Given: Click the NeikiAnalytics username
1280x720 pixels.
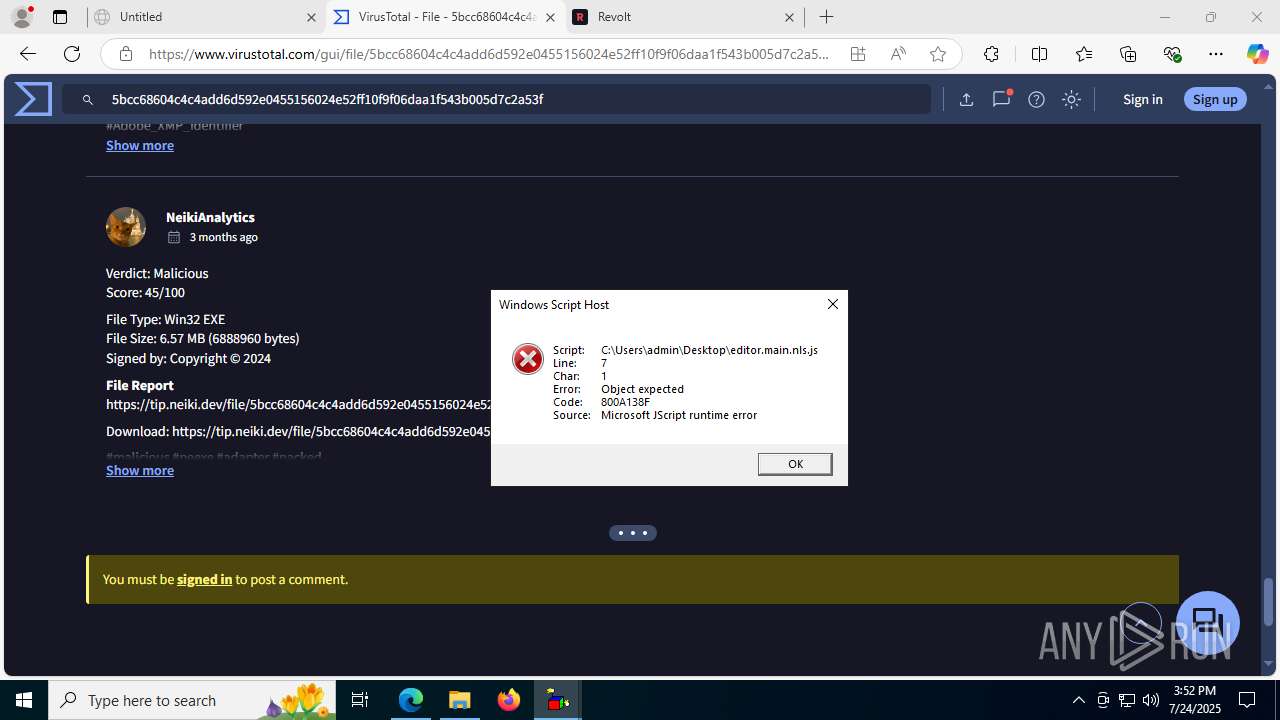Looking at the screenshot, I should pos(210,217).
